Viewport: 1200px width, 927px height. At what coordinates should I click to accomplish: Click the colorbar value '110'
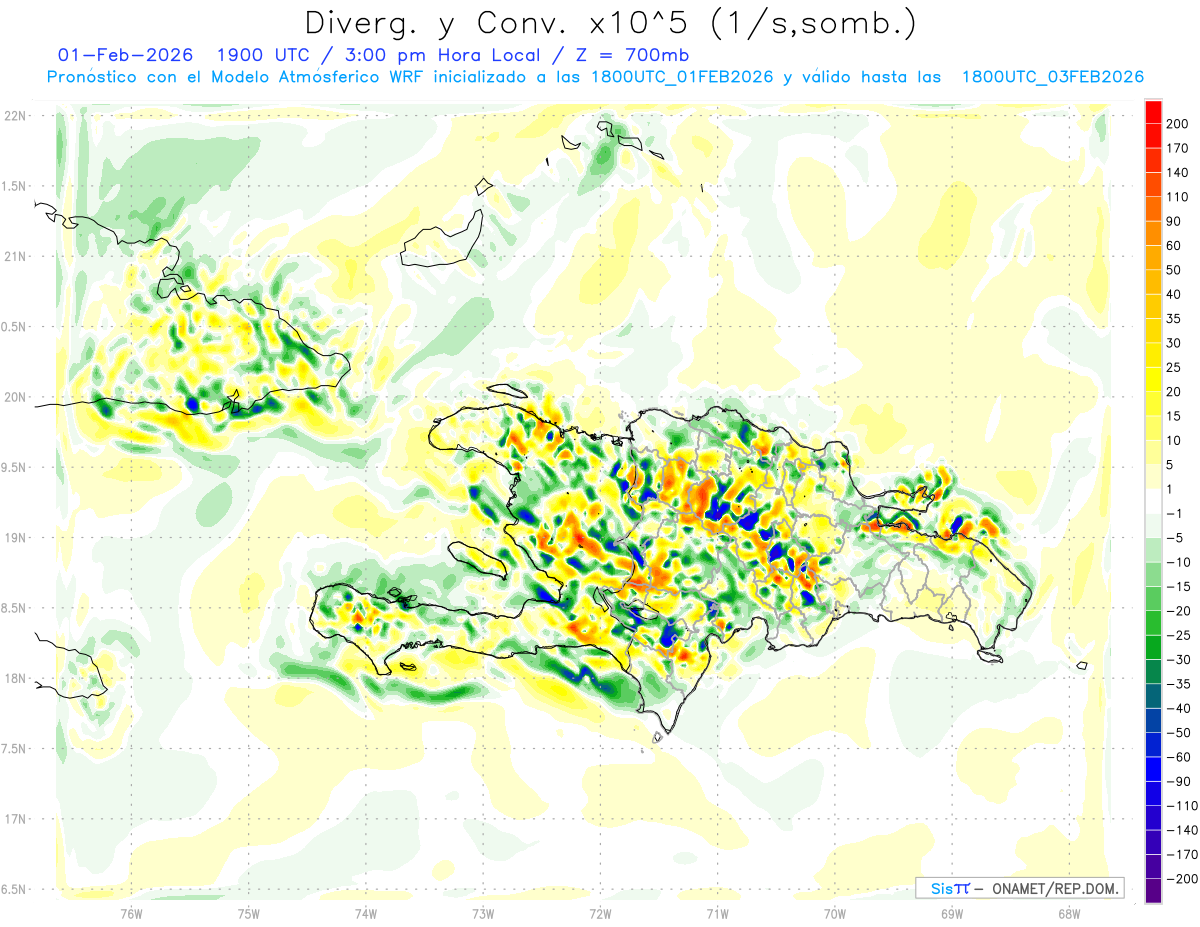pos(1179,197)
